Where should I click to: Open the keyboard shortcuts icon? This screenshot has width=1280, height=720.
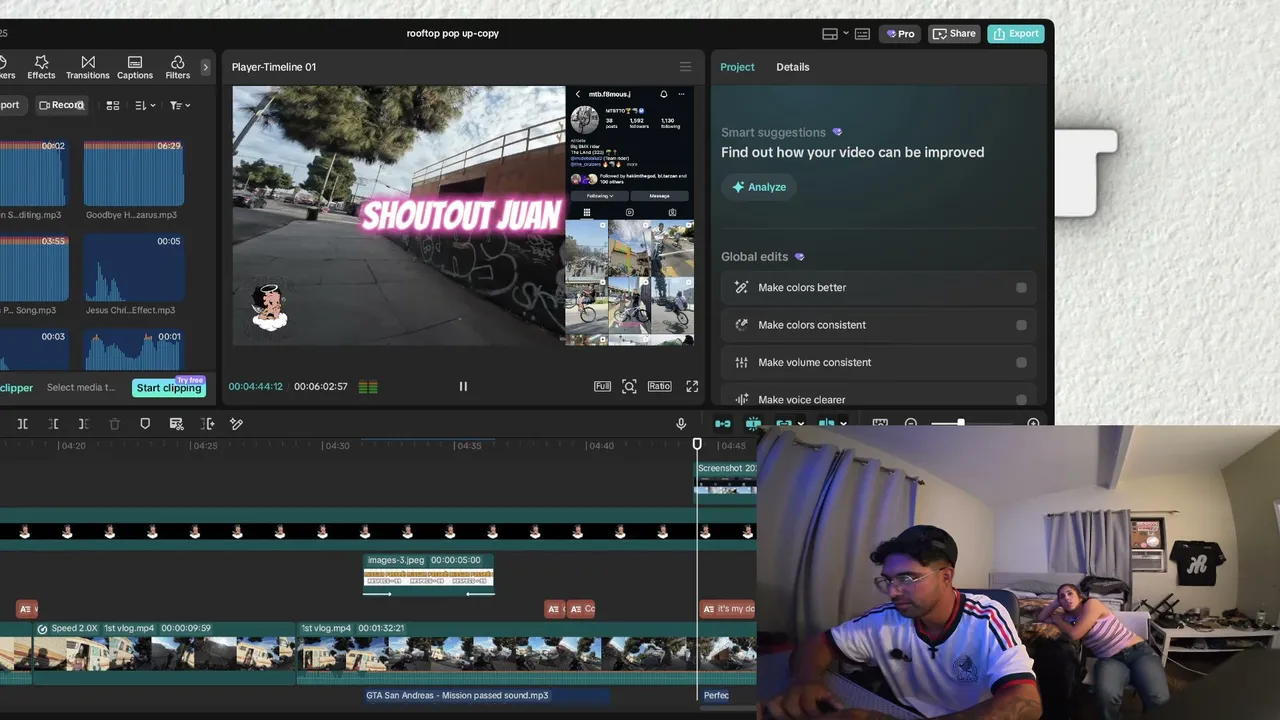pos(862,34)
